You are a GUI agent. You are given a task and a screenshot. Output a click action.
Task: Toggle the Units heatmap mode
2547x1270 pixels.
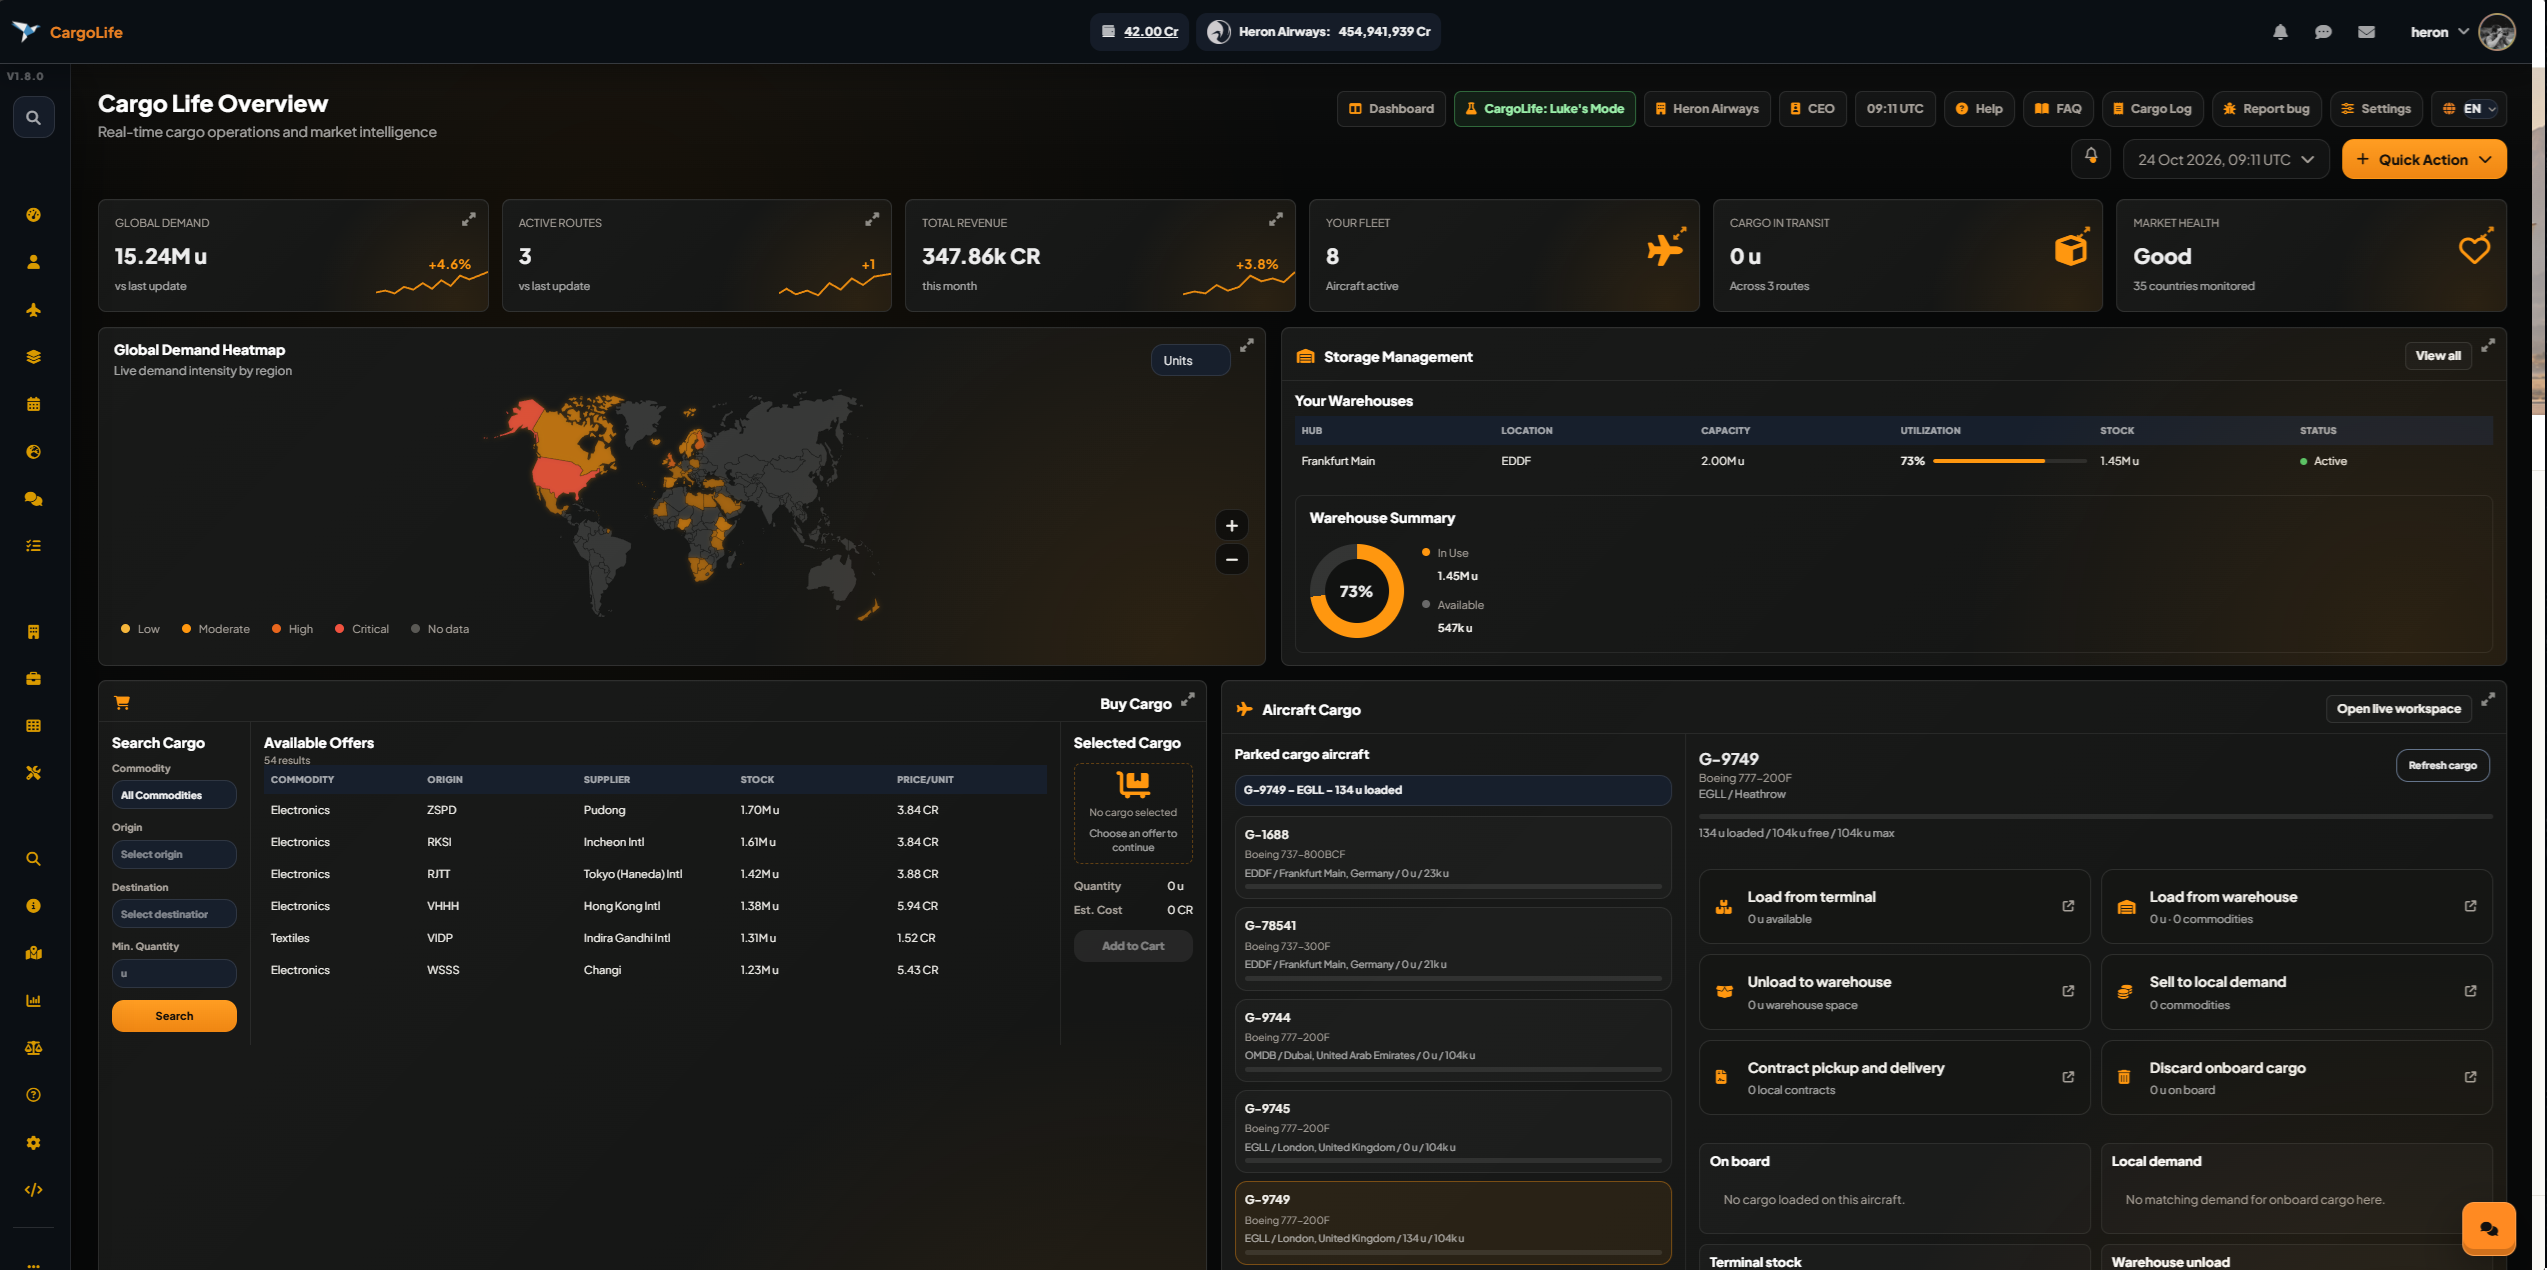click(1190, 361)
